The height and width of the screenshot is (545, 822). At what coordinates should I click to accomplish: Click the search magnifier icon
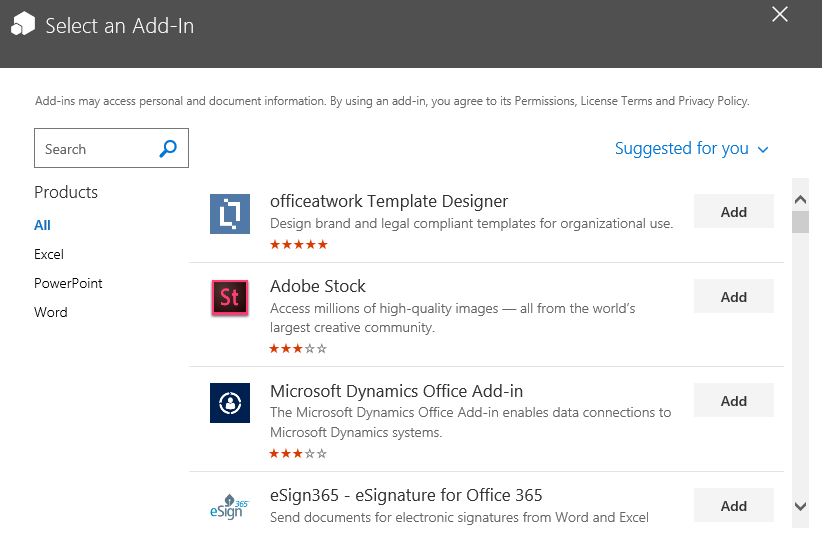coord(168,149)
